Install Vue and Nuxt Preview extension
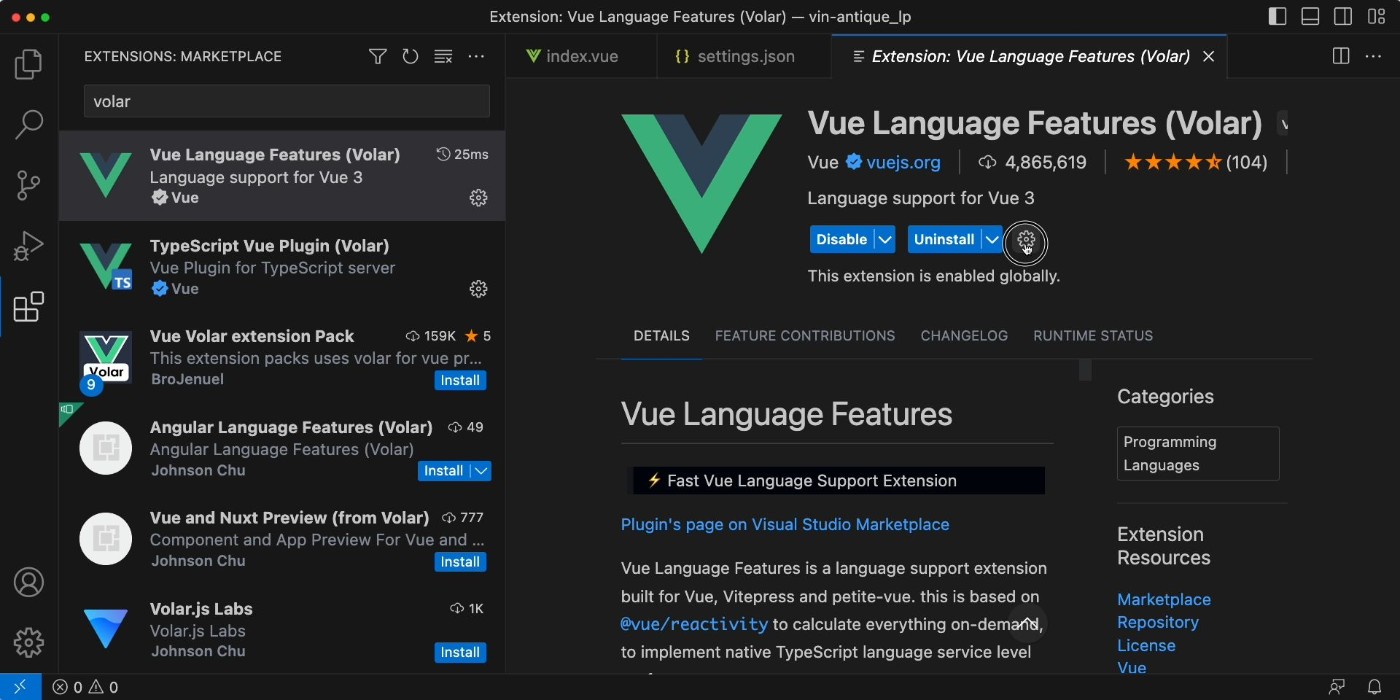Viewport: 1400px width, 700px height. 460,562
